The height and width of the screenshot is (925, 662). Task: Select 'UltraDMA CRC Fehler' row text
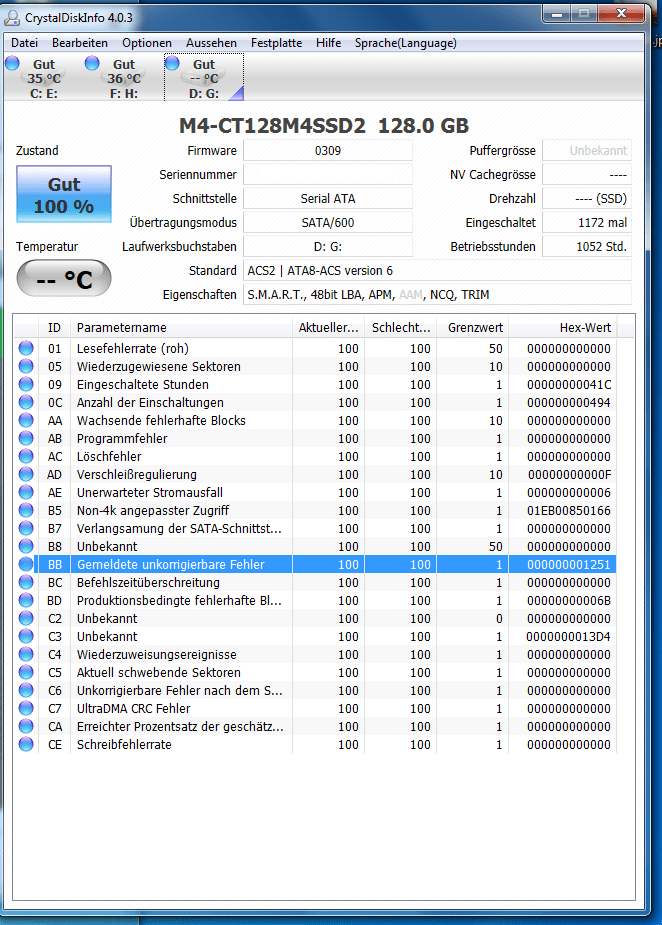(x=133, y=708)
